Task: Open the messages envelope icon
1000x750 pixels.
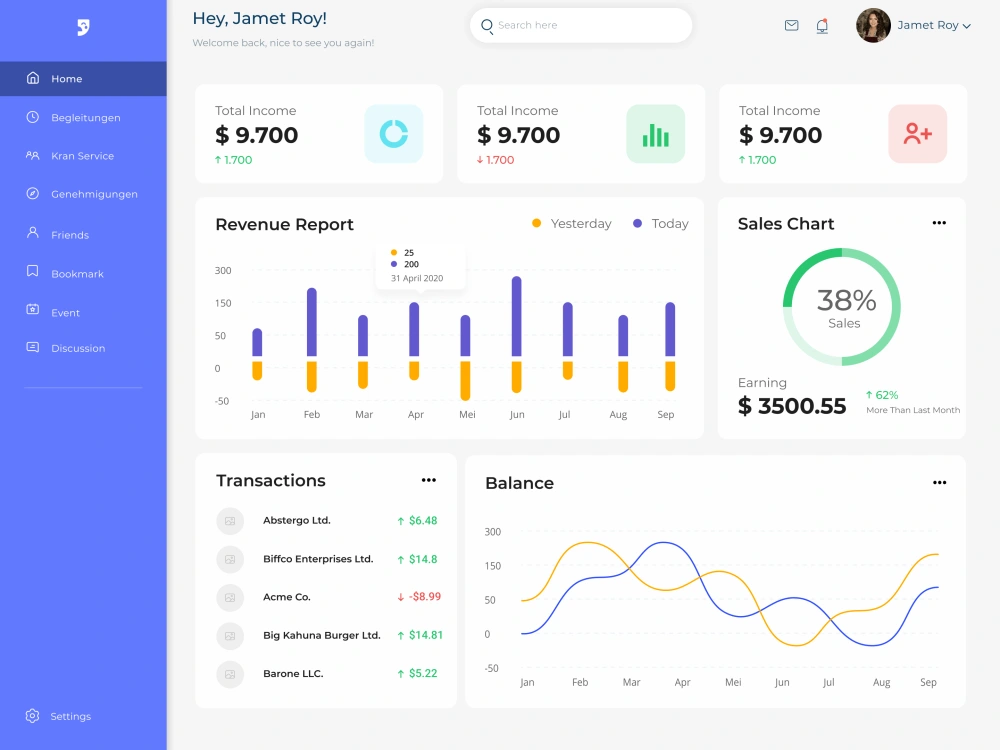Action: [x=791, y=25]
